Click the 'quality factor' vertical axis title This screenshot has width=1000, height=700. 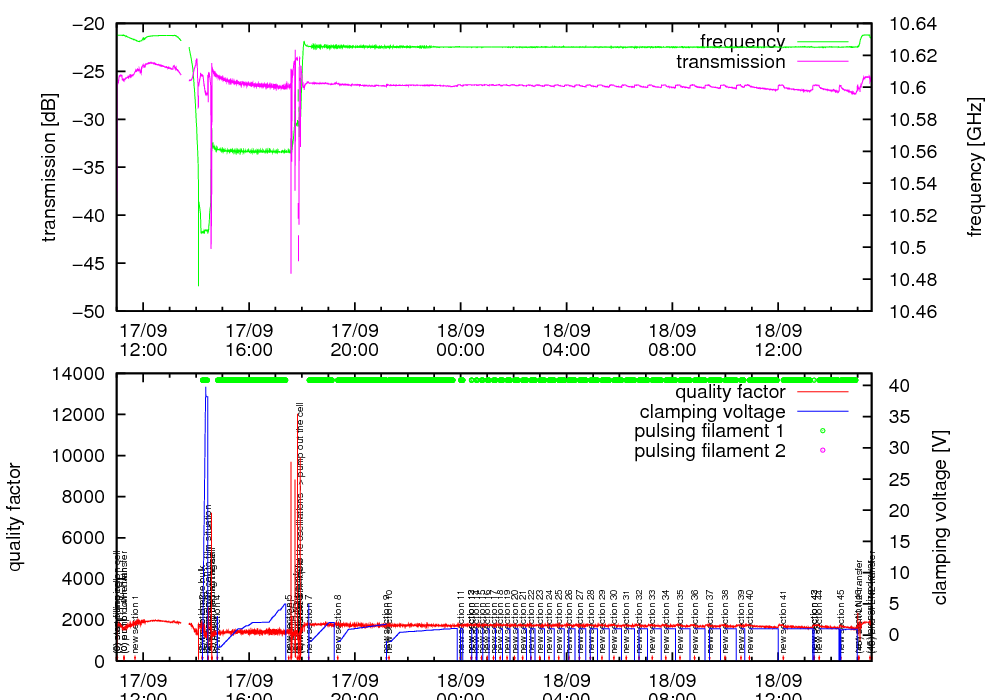tap(15, 517)
